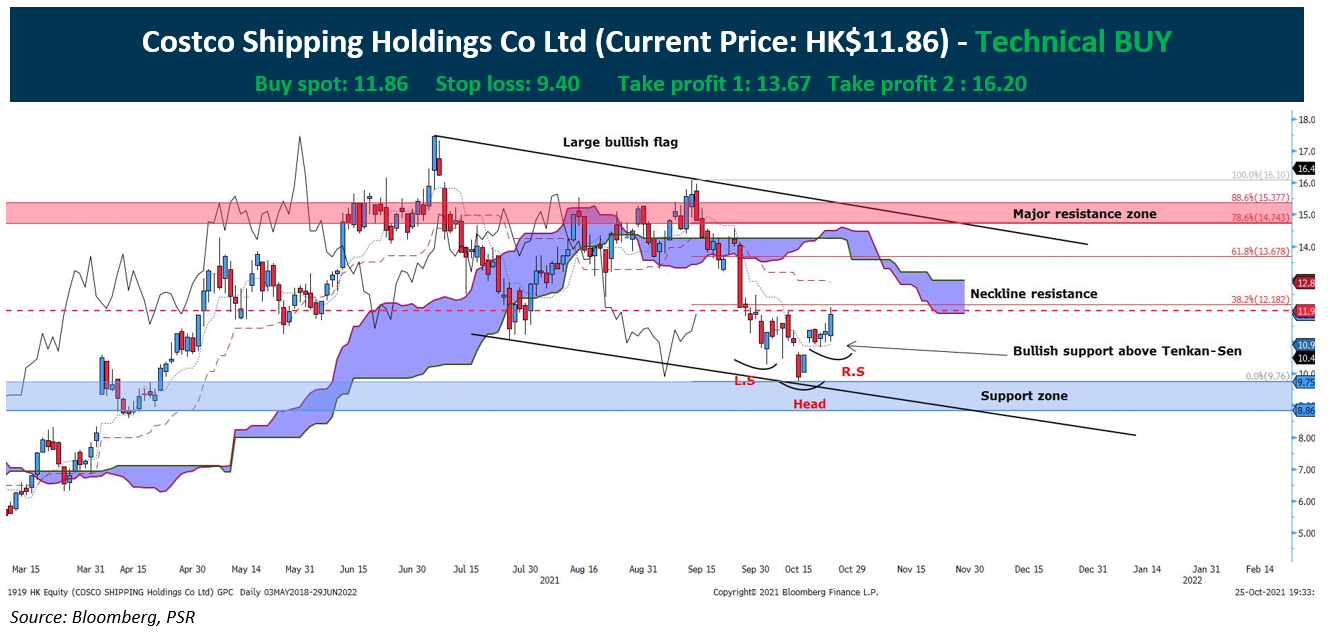Viewport: 1336px width, 634px height.
Task: Click the blue 10.9 price tag
Action: click(x=1305, y=344)
